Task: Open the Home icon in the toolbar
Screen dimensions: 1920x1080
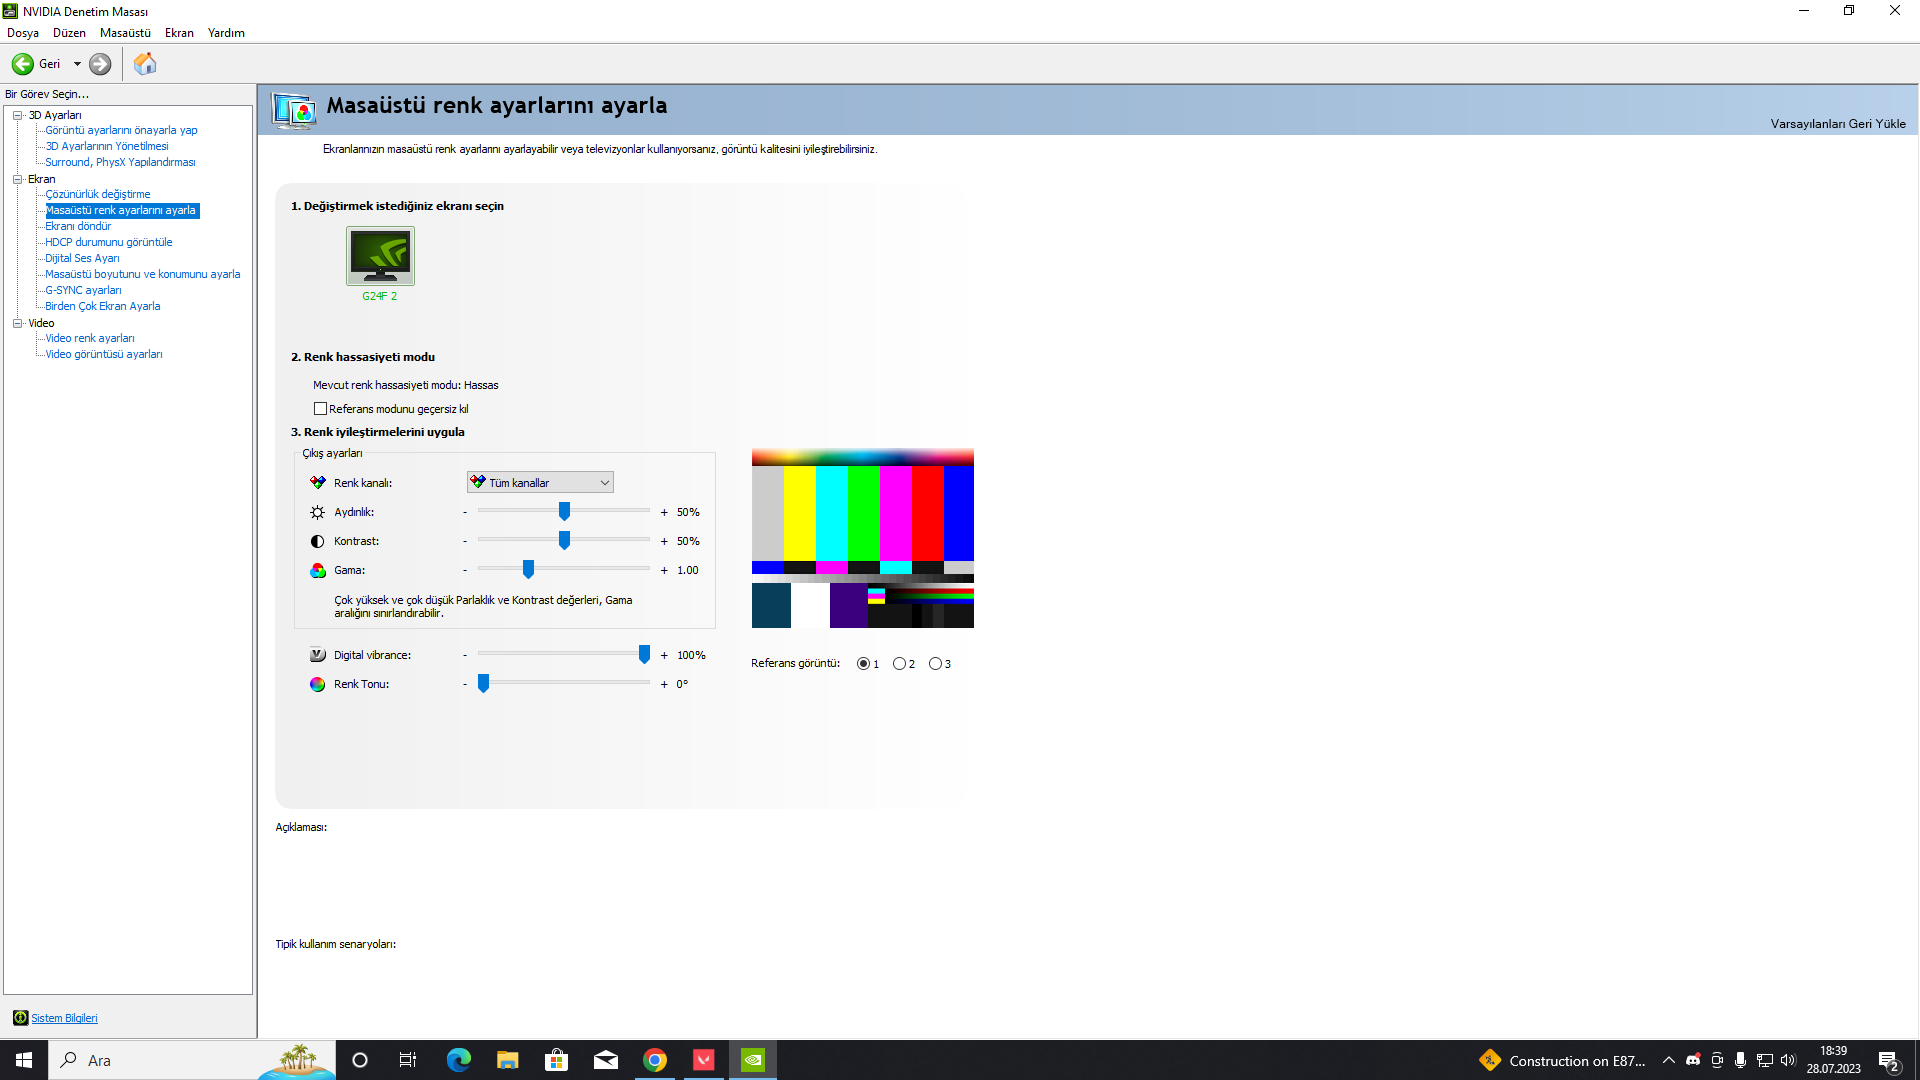Action: [145, 64]
